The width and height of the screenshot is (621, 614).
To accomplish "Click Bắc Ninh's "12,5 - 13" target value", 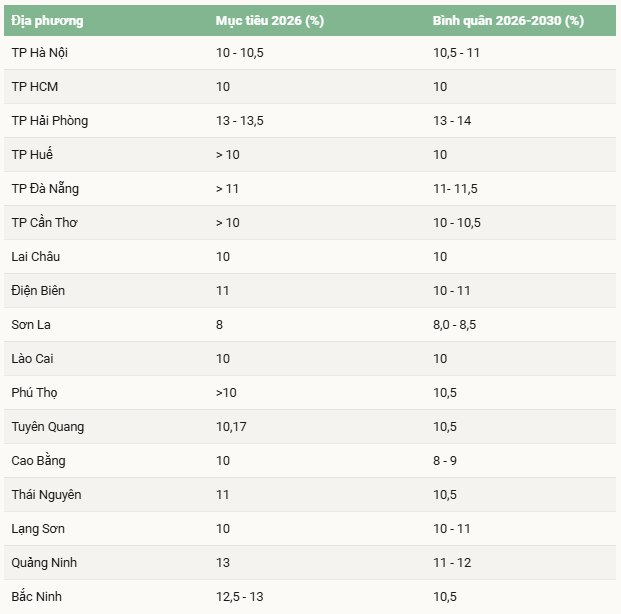I will point(240,597).
